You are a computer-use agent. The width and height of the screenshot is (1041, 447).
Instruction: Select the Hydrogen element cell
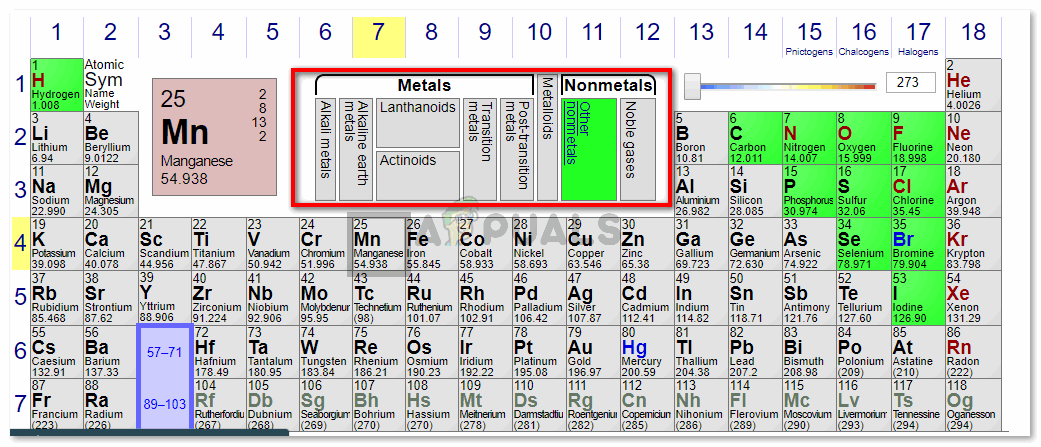click(x=56, y=84)
